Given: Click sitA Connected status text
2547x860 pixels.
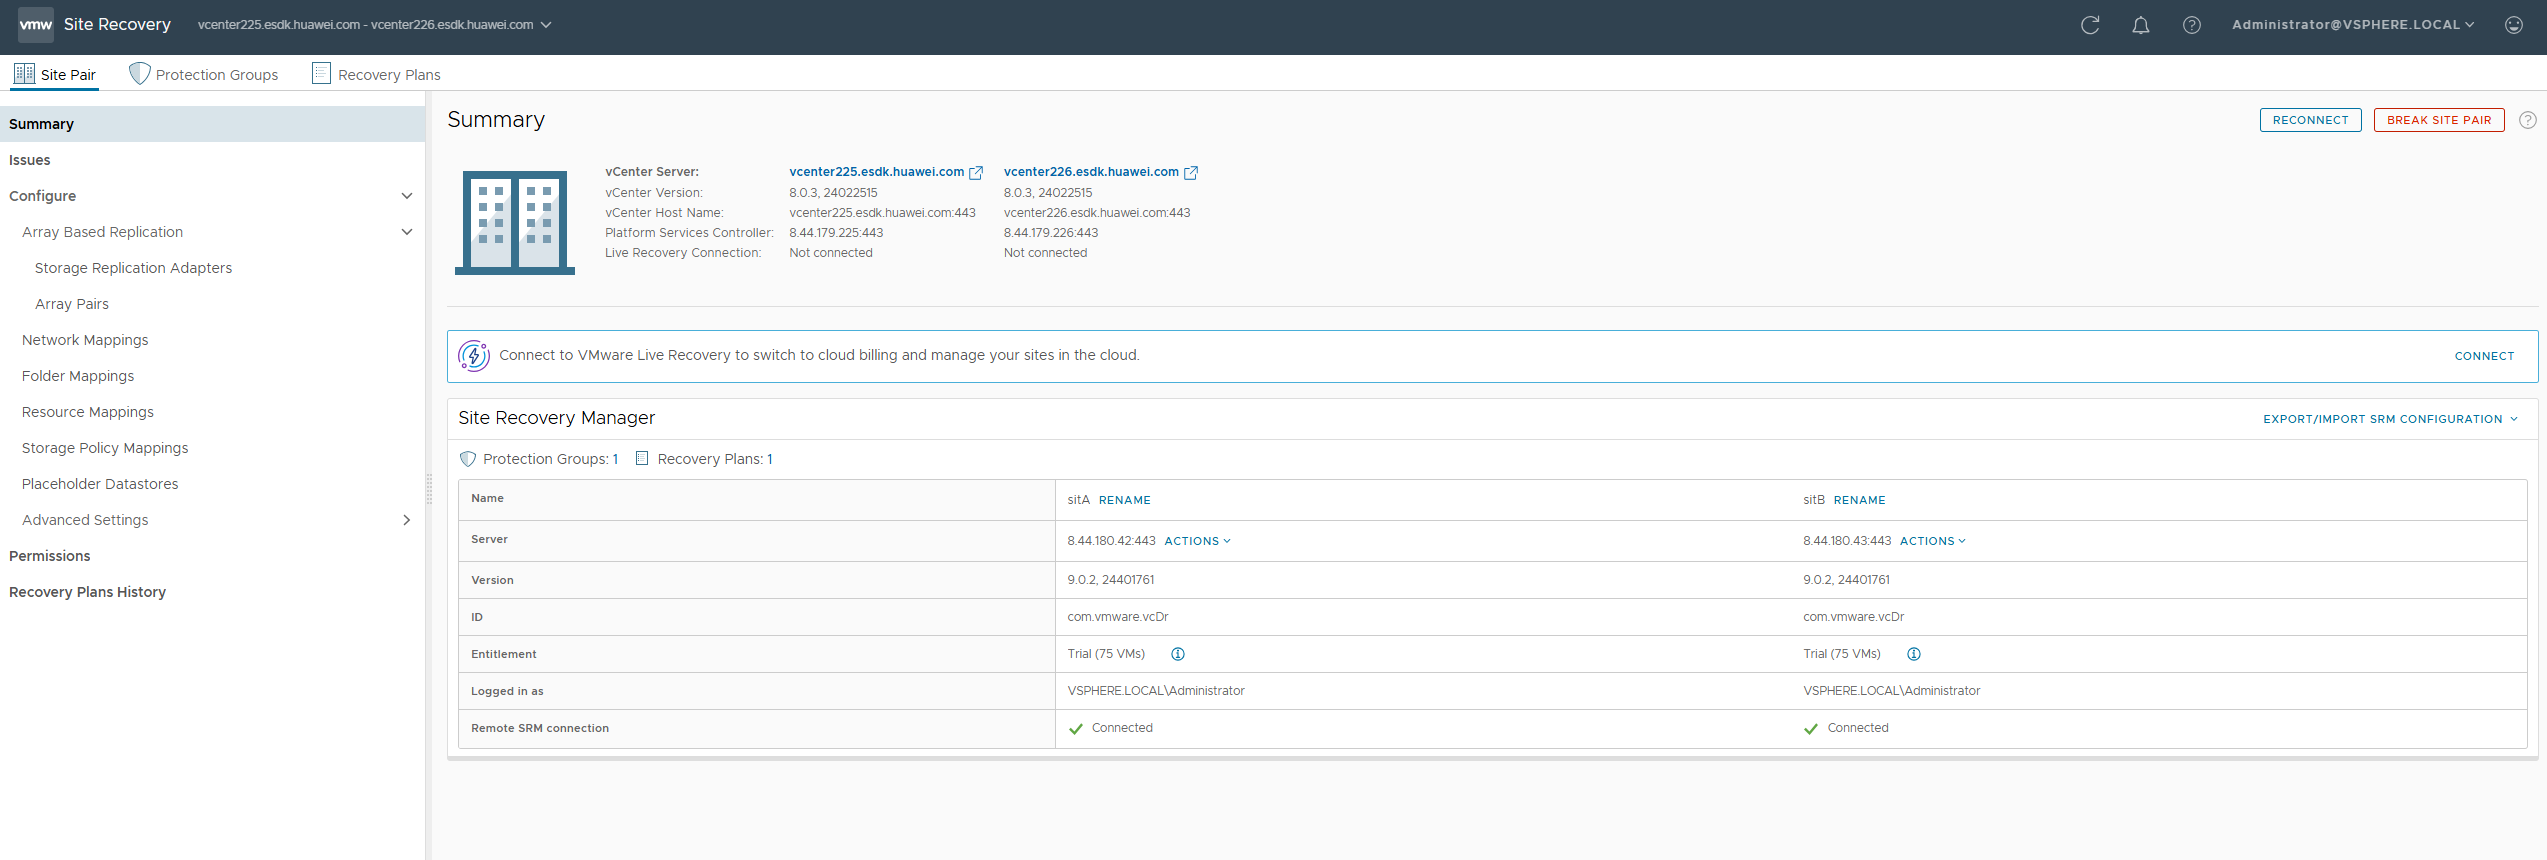Looking at the screenshot, I should click(x=1122, y=728).
